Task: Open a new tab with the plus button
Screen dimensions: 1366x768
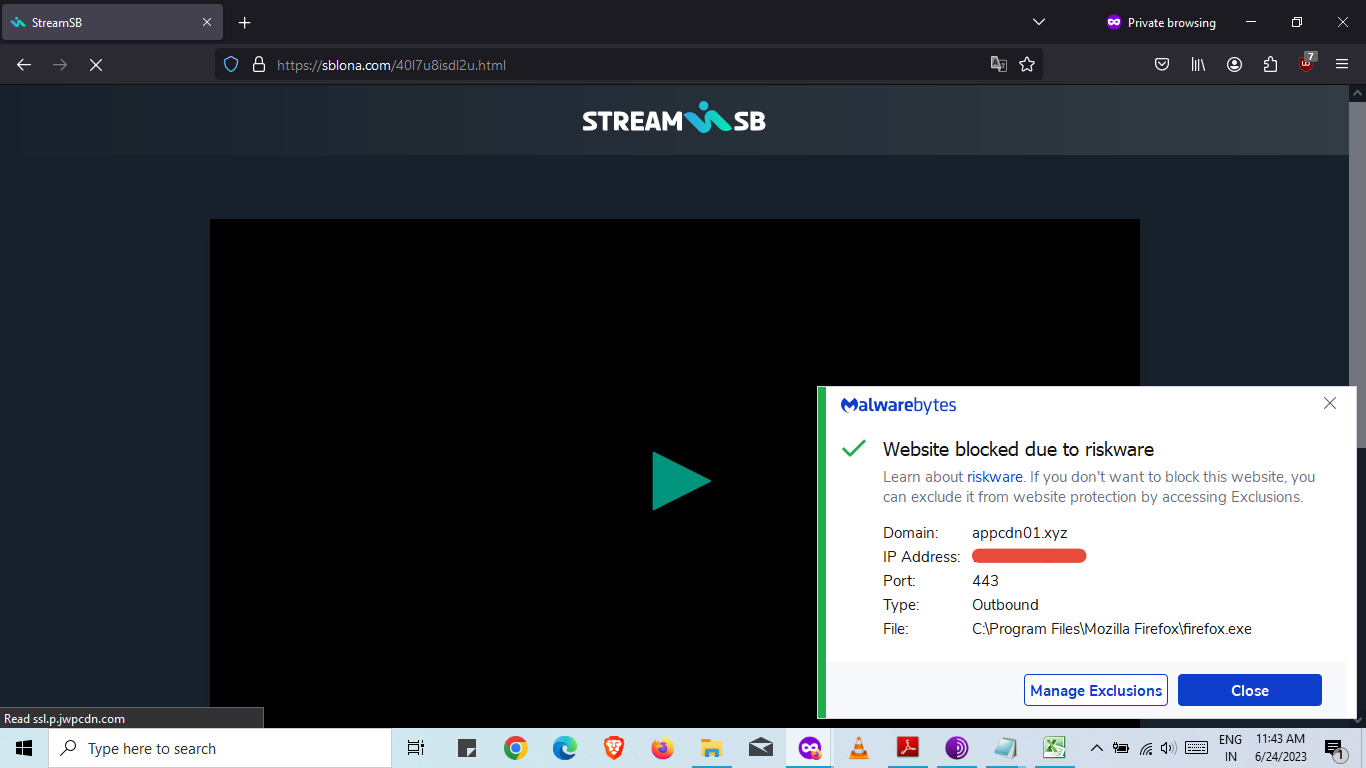Action: (x=245, y=22)
